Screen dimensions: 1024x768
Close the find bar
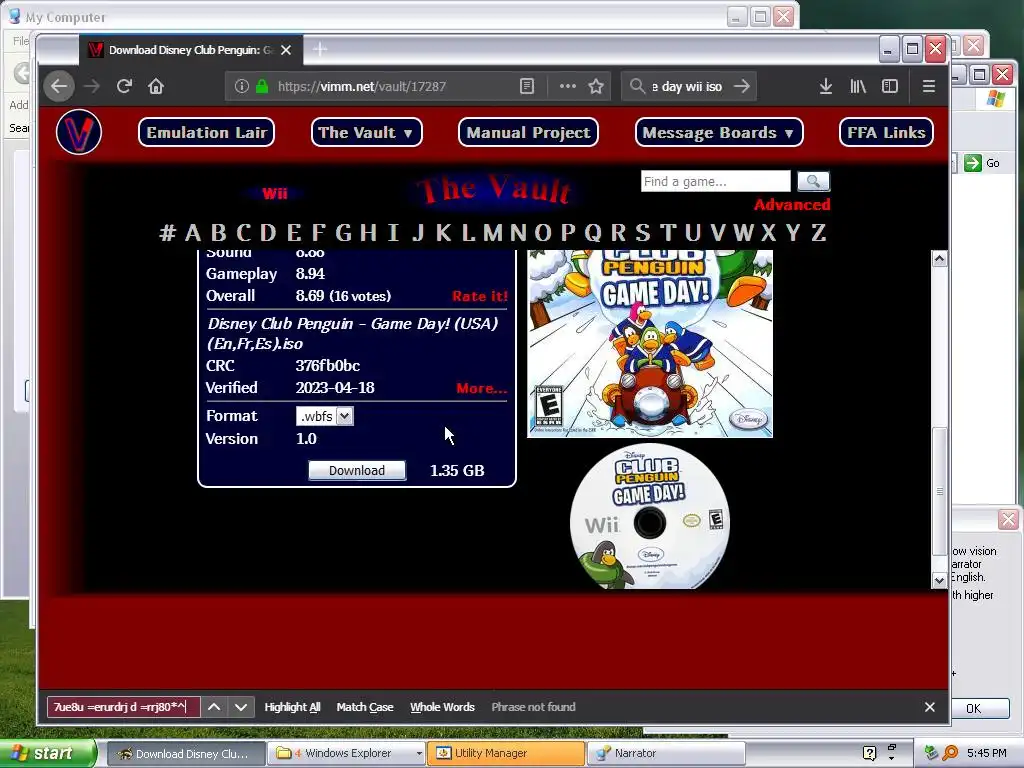[930, 707]
